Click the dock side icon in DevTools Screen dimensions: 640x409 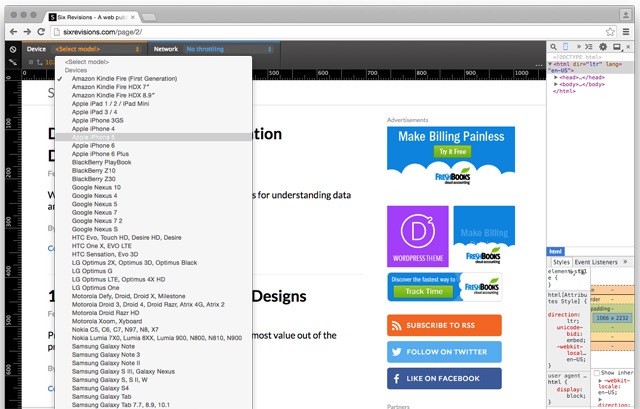point(617,47)
